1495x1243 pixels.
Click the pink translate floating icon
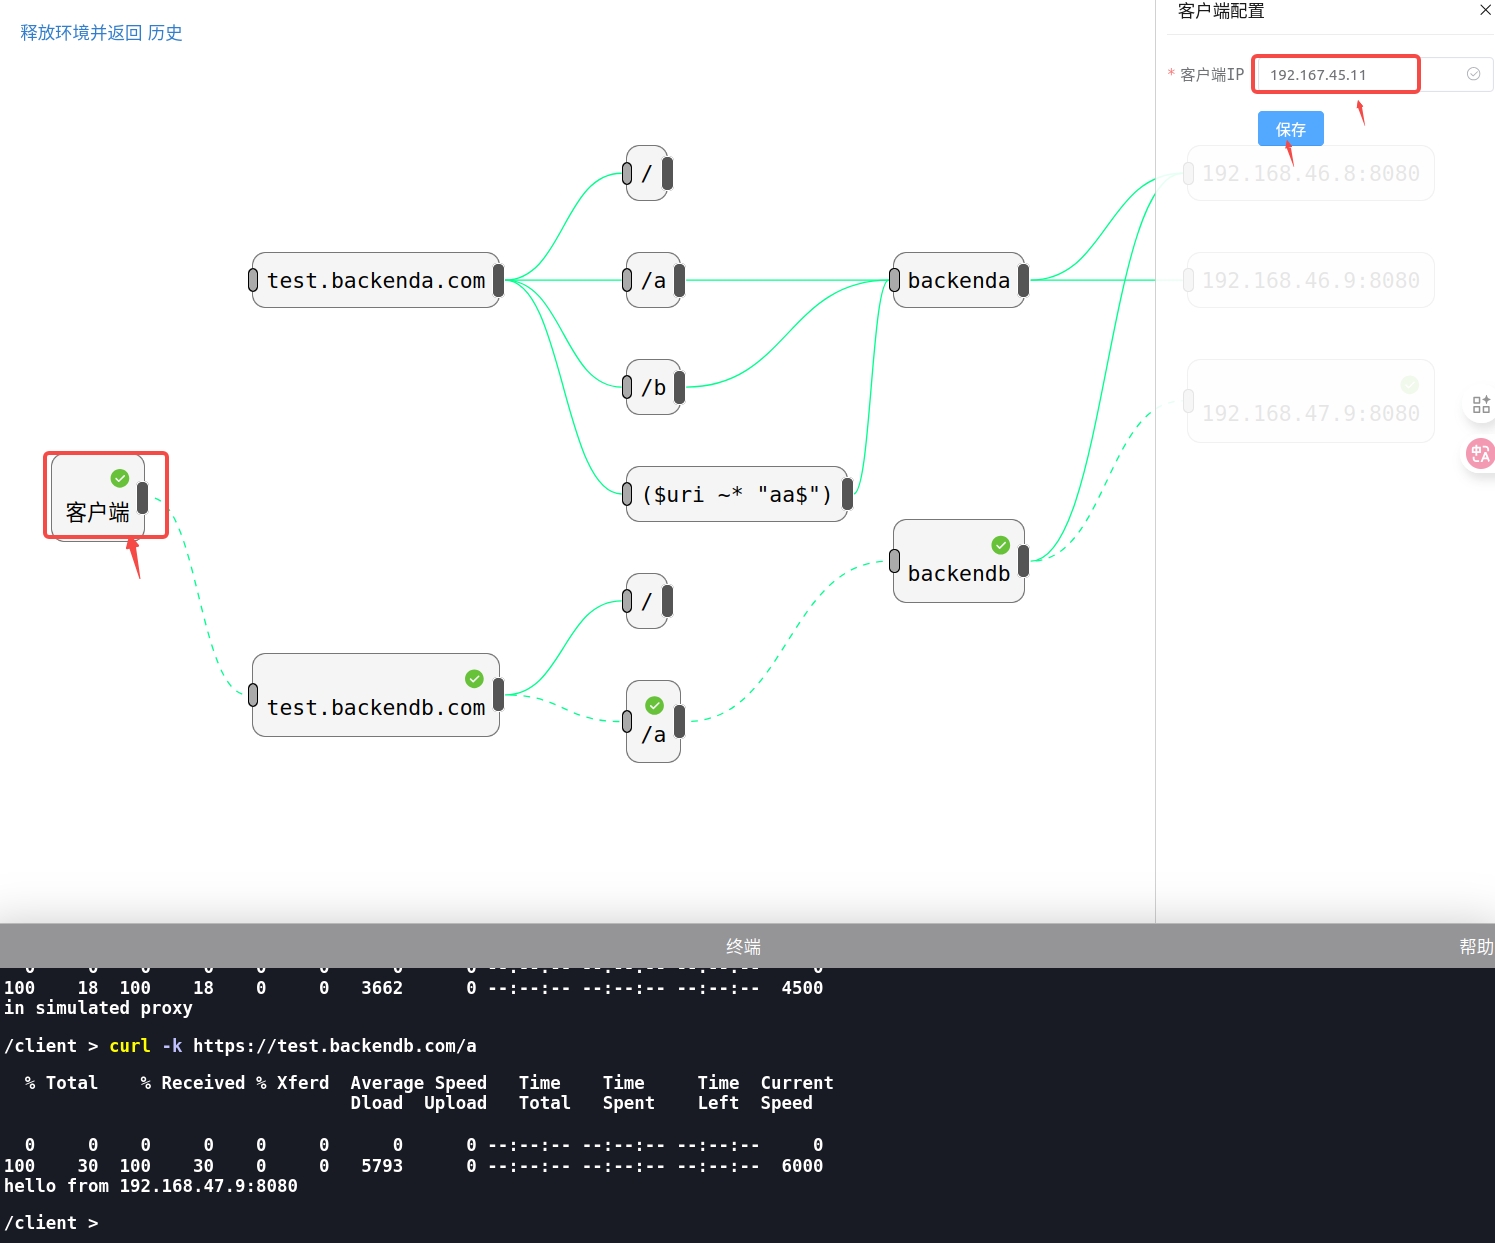tap(1480, 454)
